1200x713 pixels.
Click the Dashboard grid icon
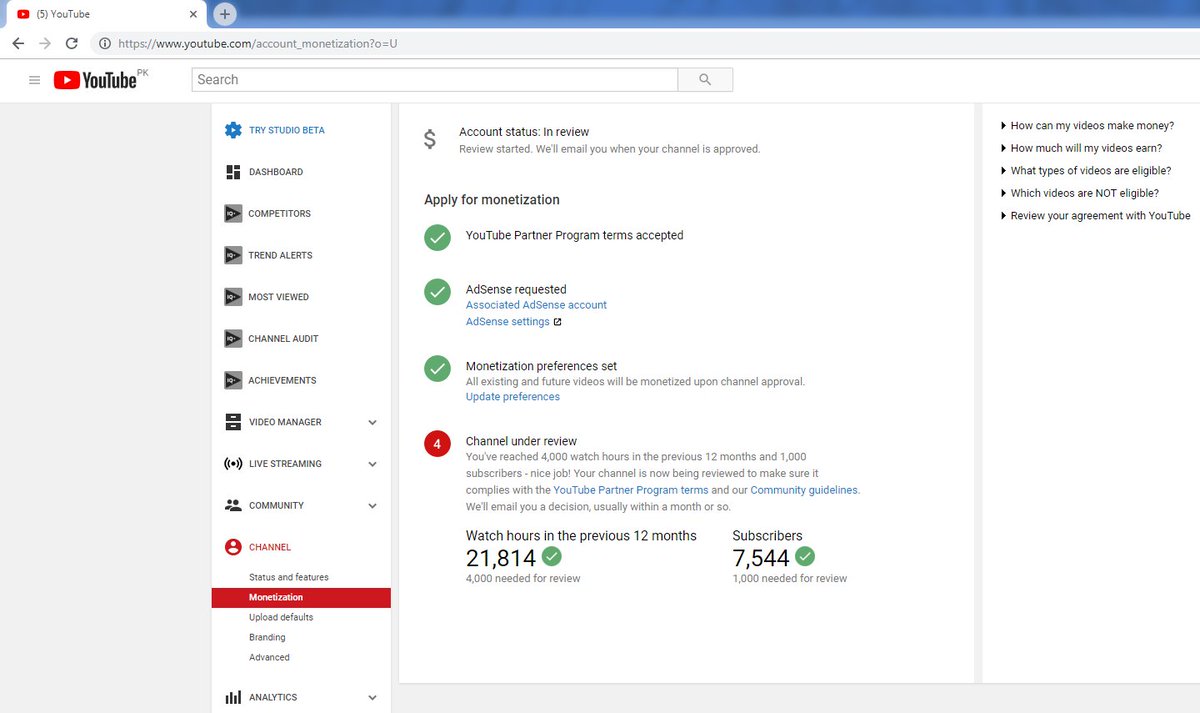(x=233, y=172)
